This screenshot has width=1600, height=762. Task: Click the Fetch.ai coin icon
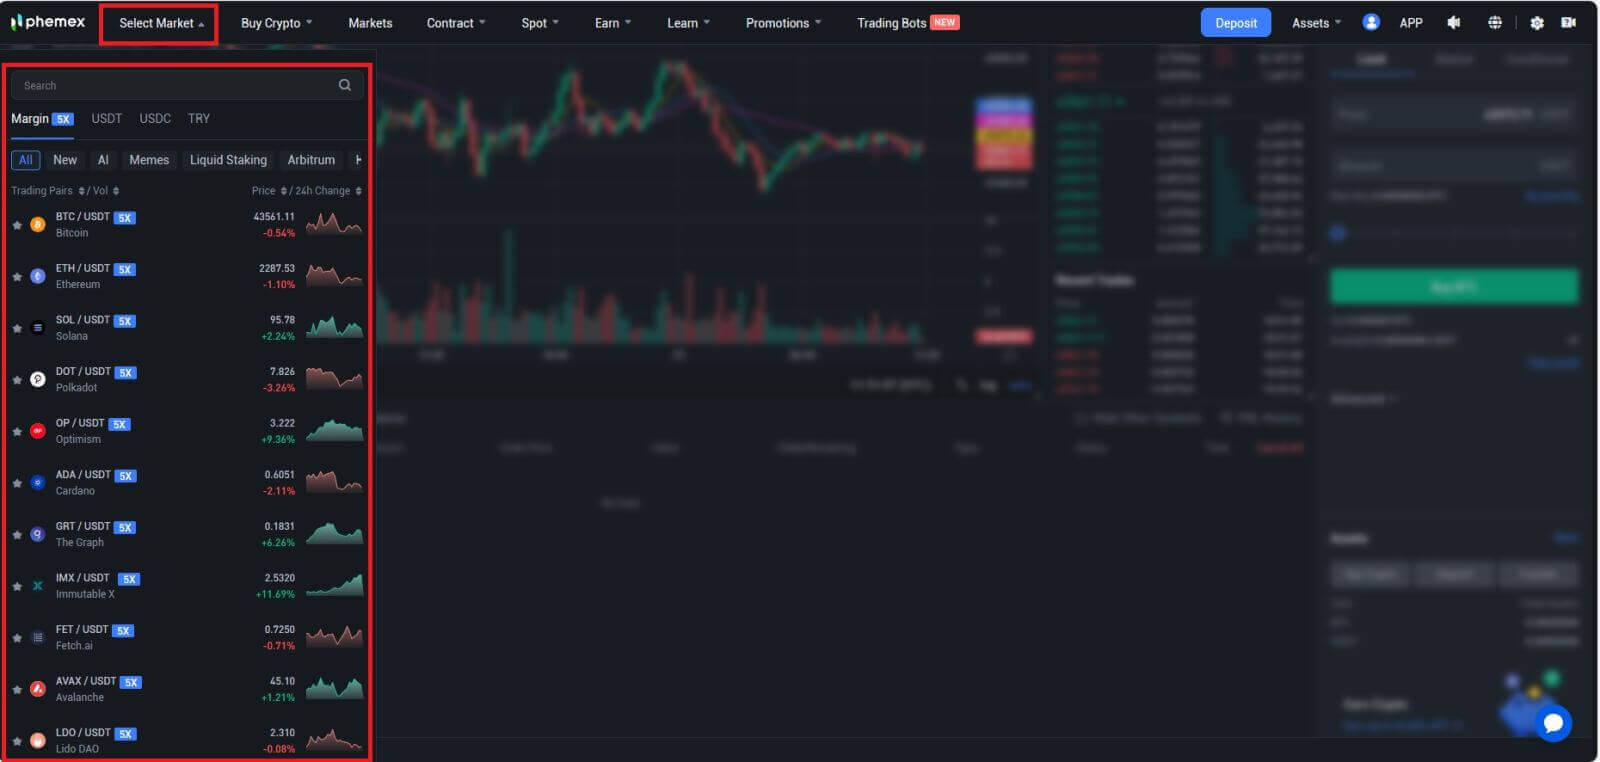point(38,637)
